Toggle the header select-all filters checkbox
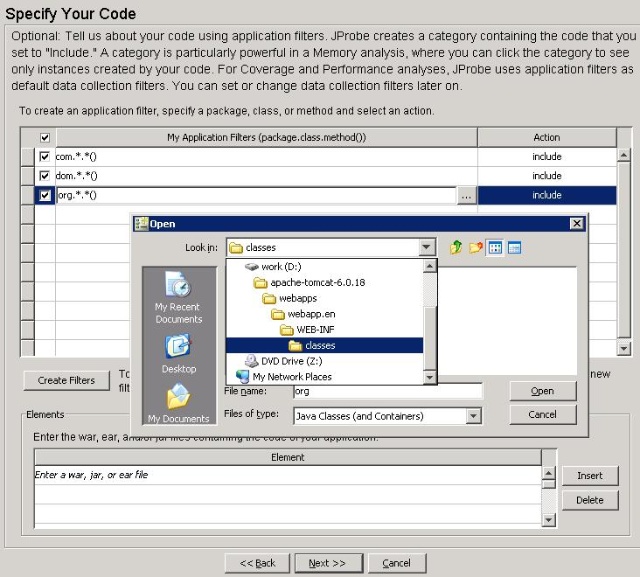This screenshot has width=640, height=577. tap(44, 138)
